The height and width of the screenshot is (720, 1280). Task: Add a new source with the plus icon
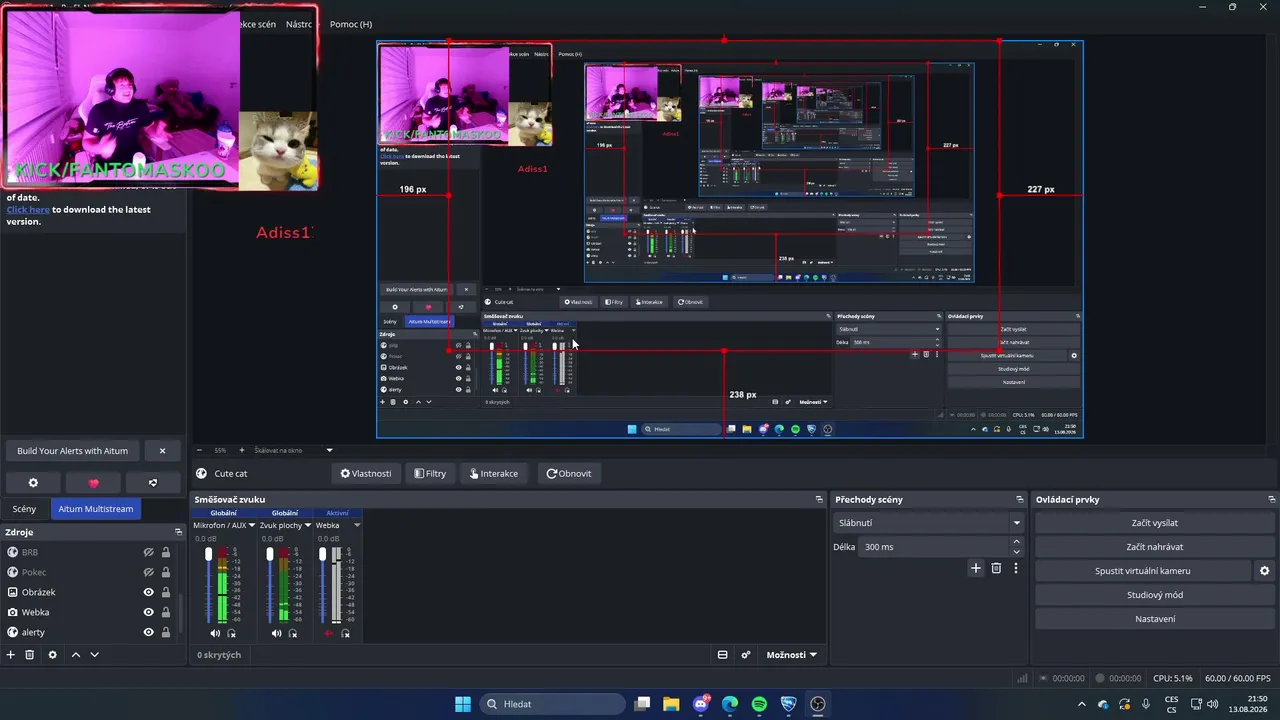tap(11, 655)
